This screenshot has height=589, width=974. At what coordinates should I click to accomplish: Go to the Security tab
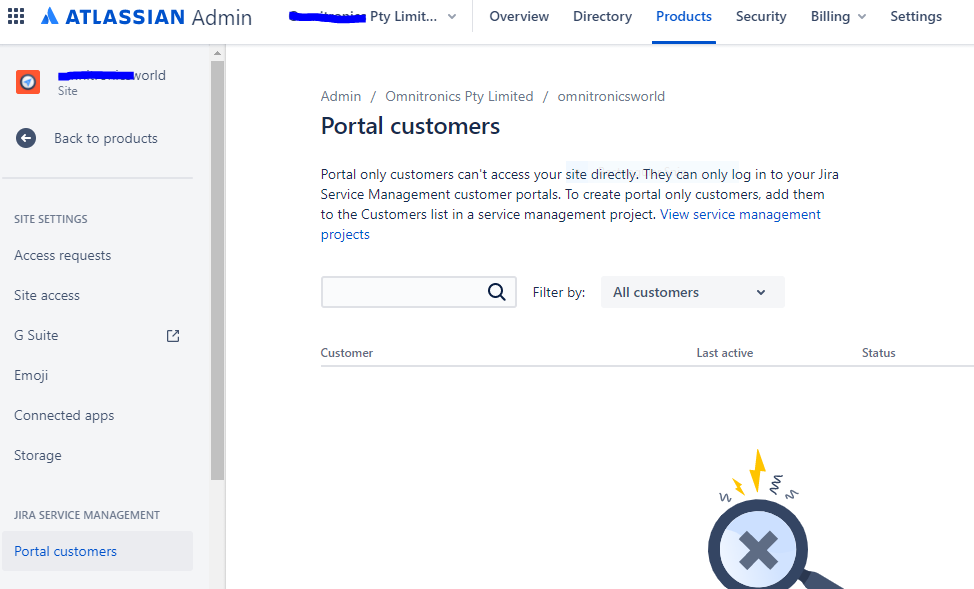point(761,17)
